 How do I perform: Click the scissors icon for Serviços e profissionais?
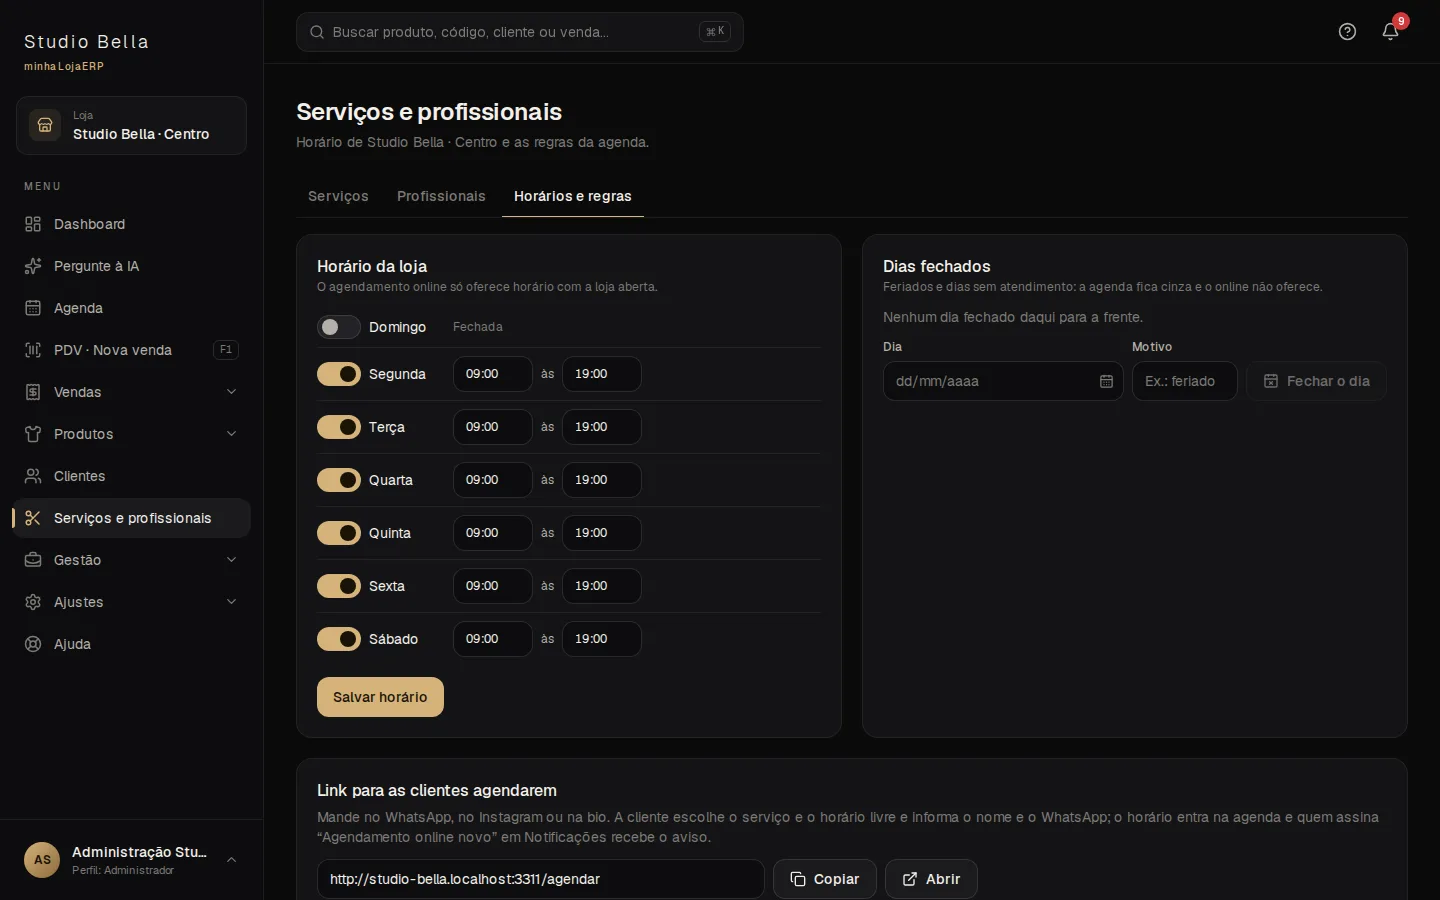pos(33,518)
